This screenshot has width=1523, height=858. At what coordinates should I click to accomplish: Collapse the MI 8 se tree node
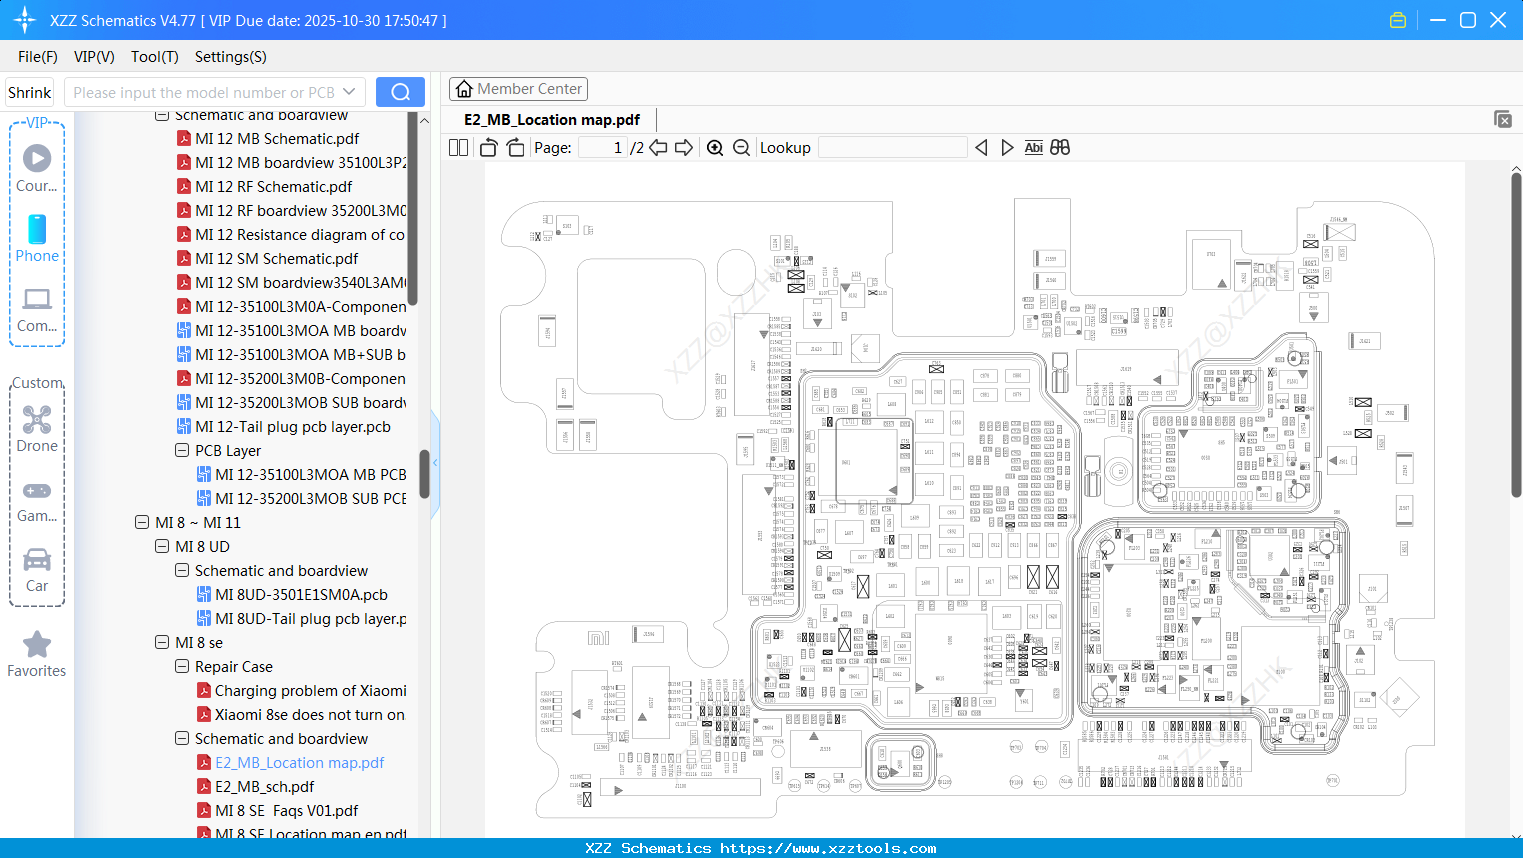(161, 642)
